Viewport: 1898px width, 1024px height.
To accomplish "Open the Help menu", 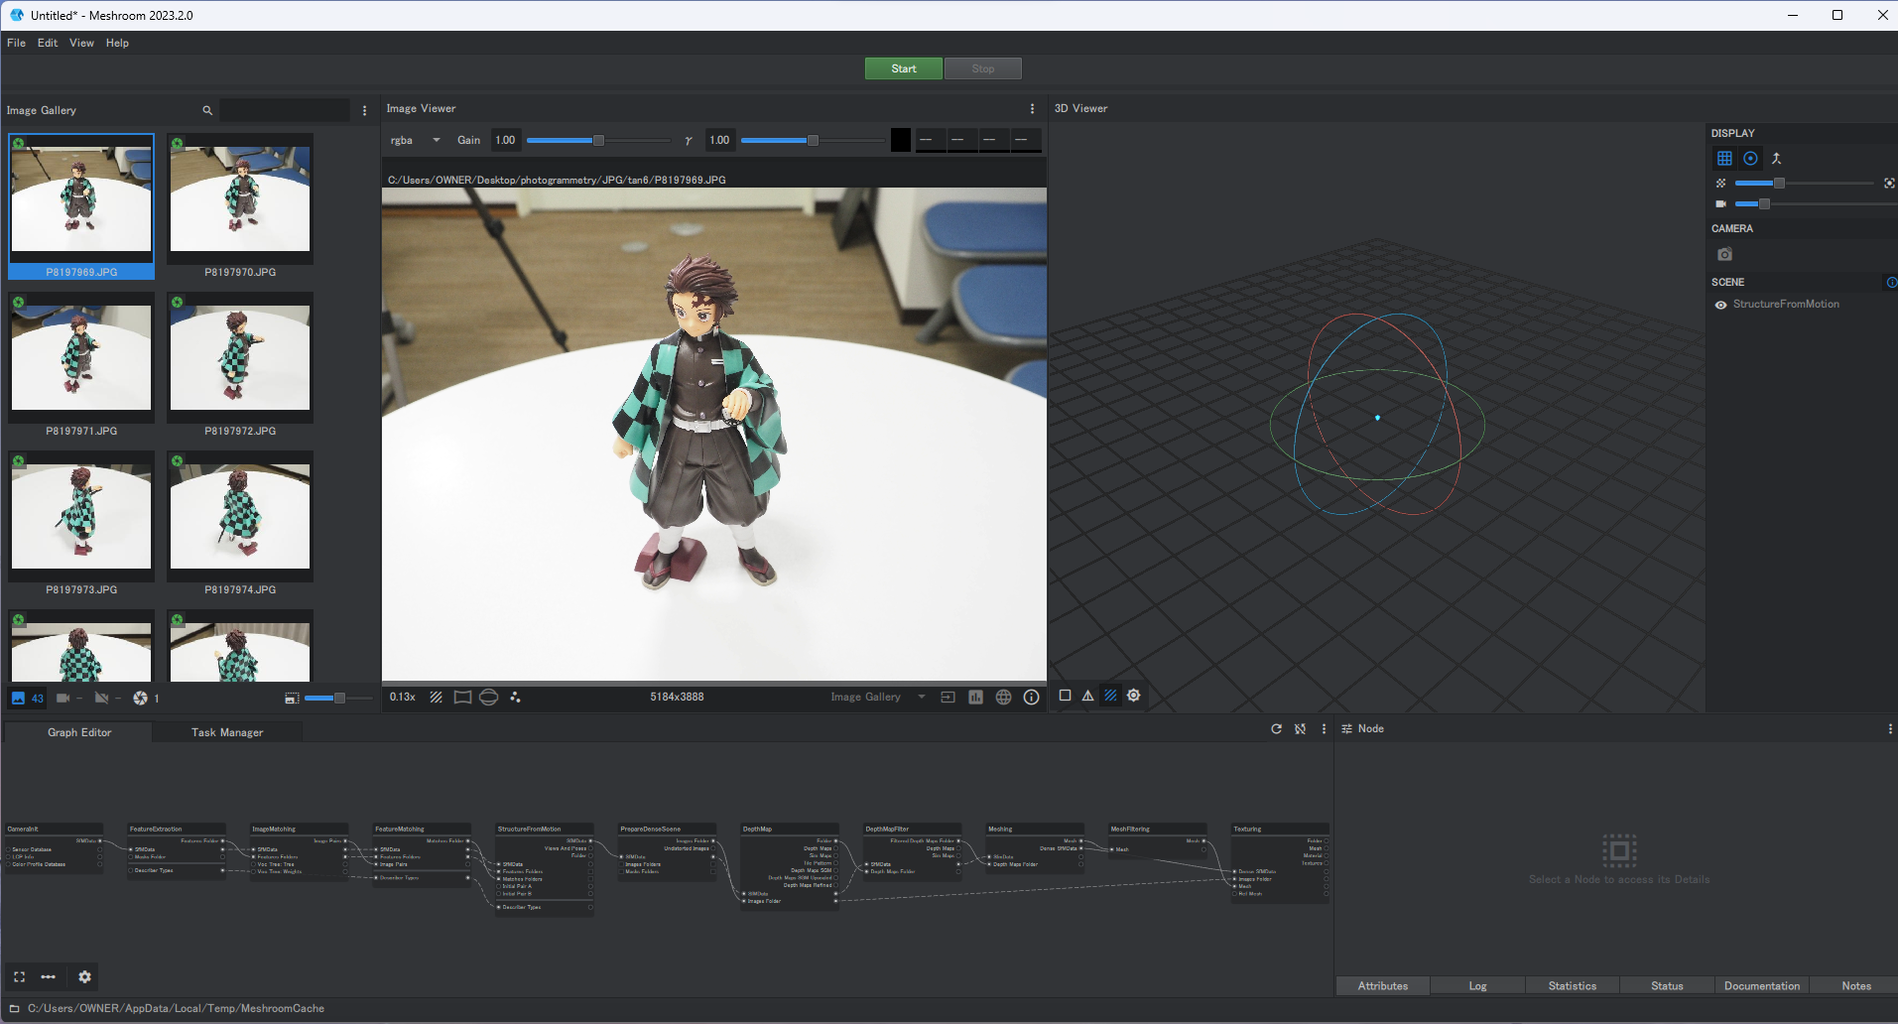I will pos(117,43).
